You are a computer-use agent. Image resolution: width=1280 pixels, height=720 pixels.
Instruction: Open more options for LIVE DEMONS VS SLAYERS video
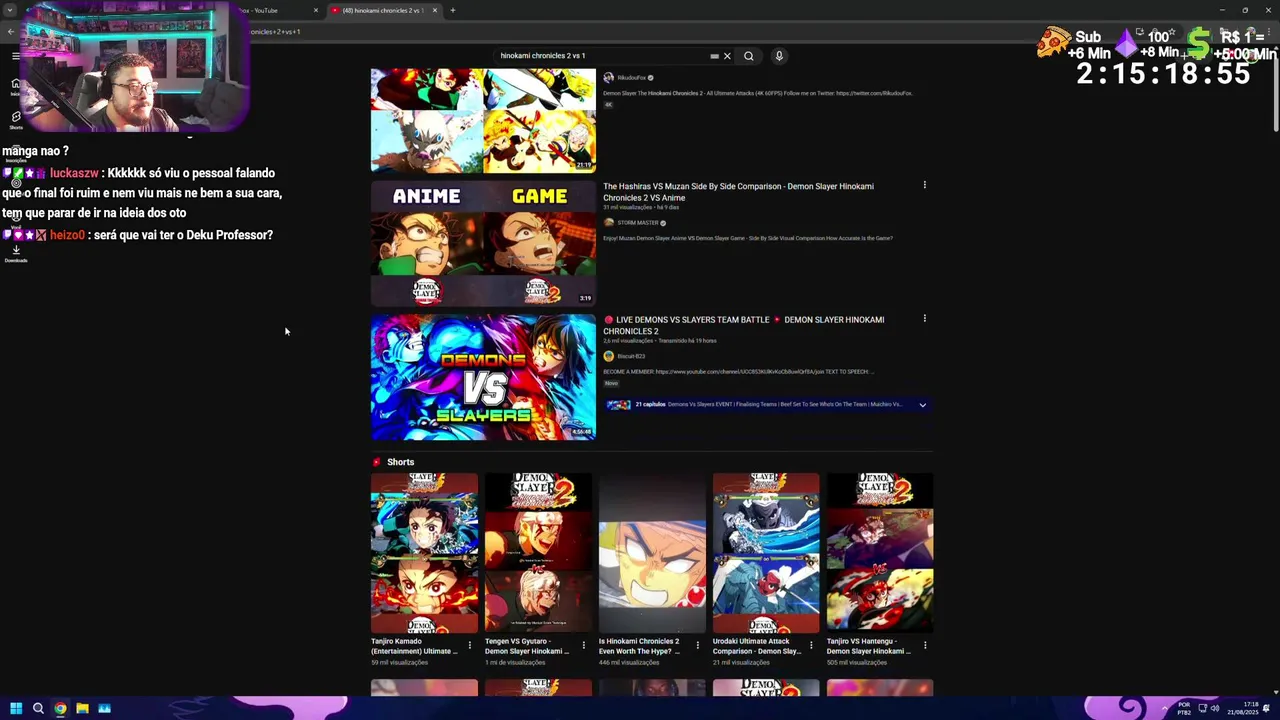pyautogui.click(x=924, y=319)
